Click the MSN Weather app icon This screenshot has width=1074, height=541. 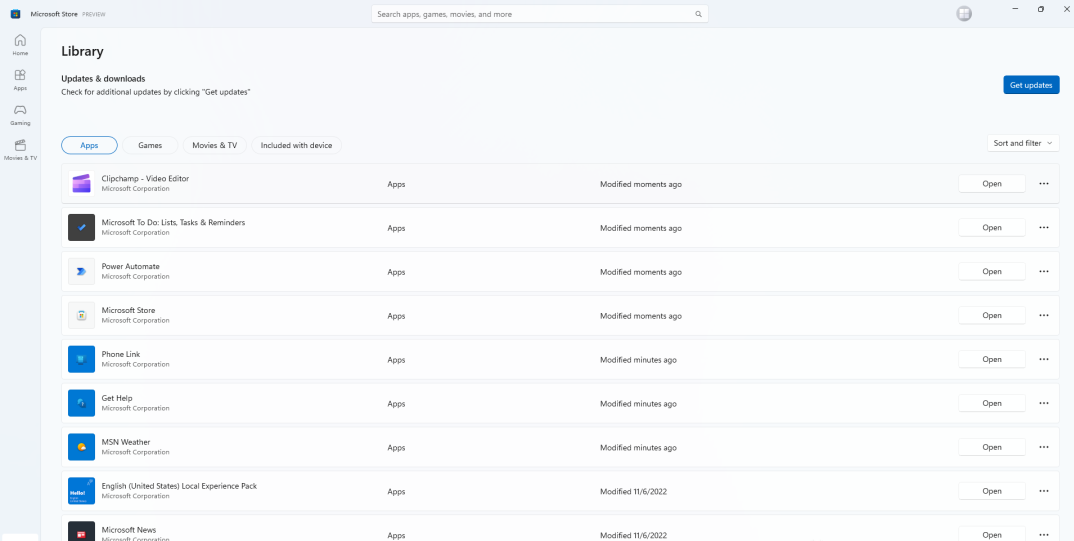point(81,447)
